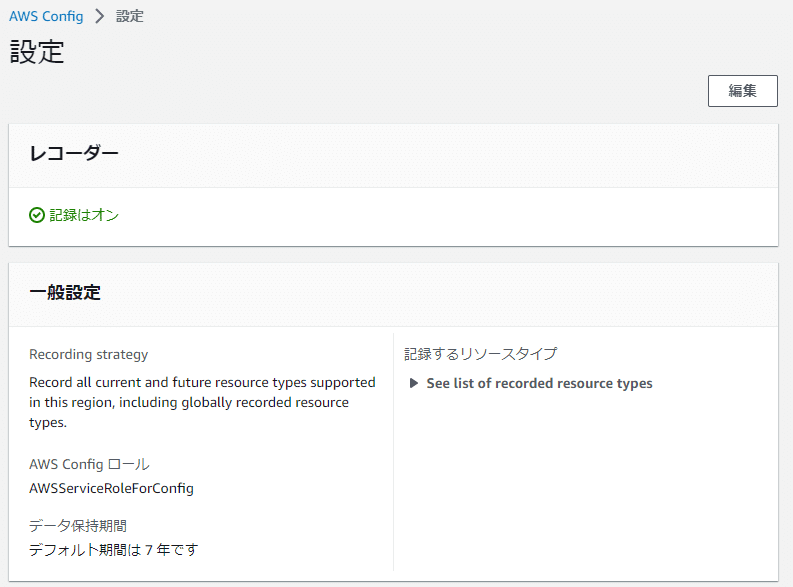Click the breadcrumb chevron separator icon
793x587 pixels.
(x=100, y=16)
